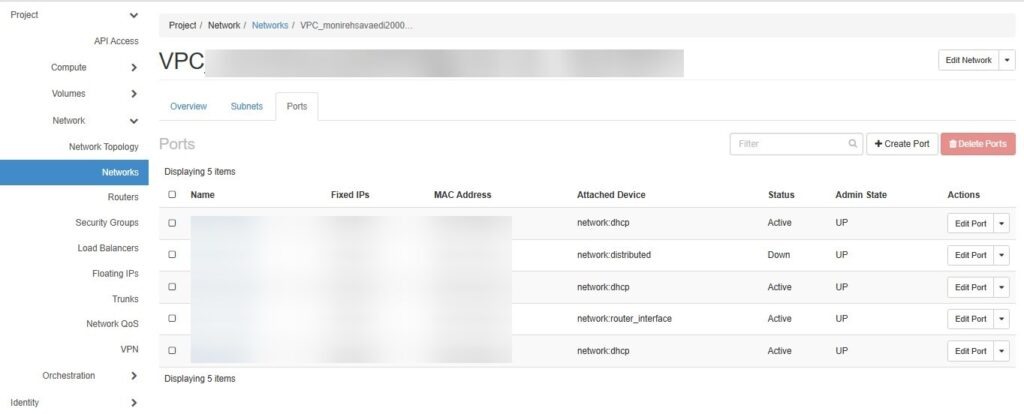This screenshot has height=414, width=1024.
Task: Click the Delete Ports button
Action: tap(978, 144)
